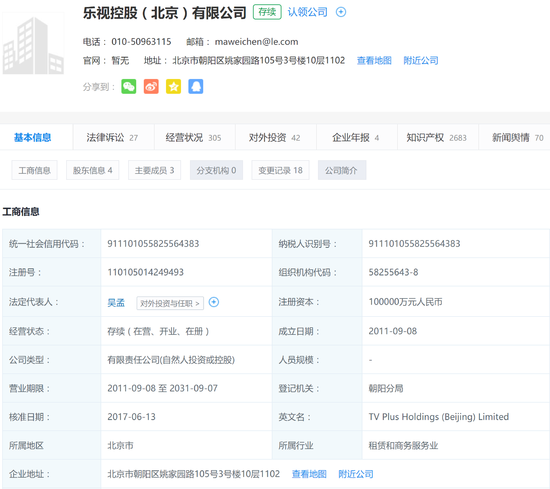Click registration authority 朝阳分局
Viewport: 550px width, 489px height.
pos(386,388)
